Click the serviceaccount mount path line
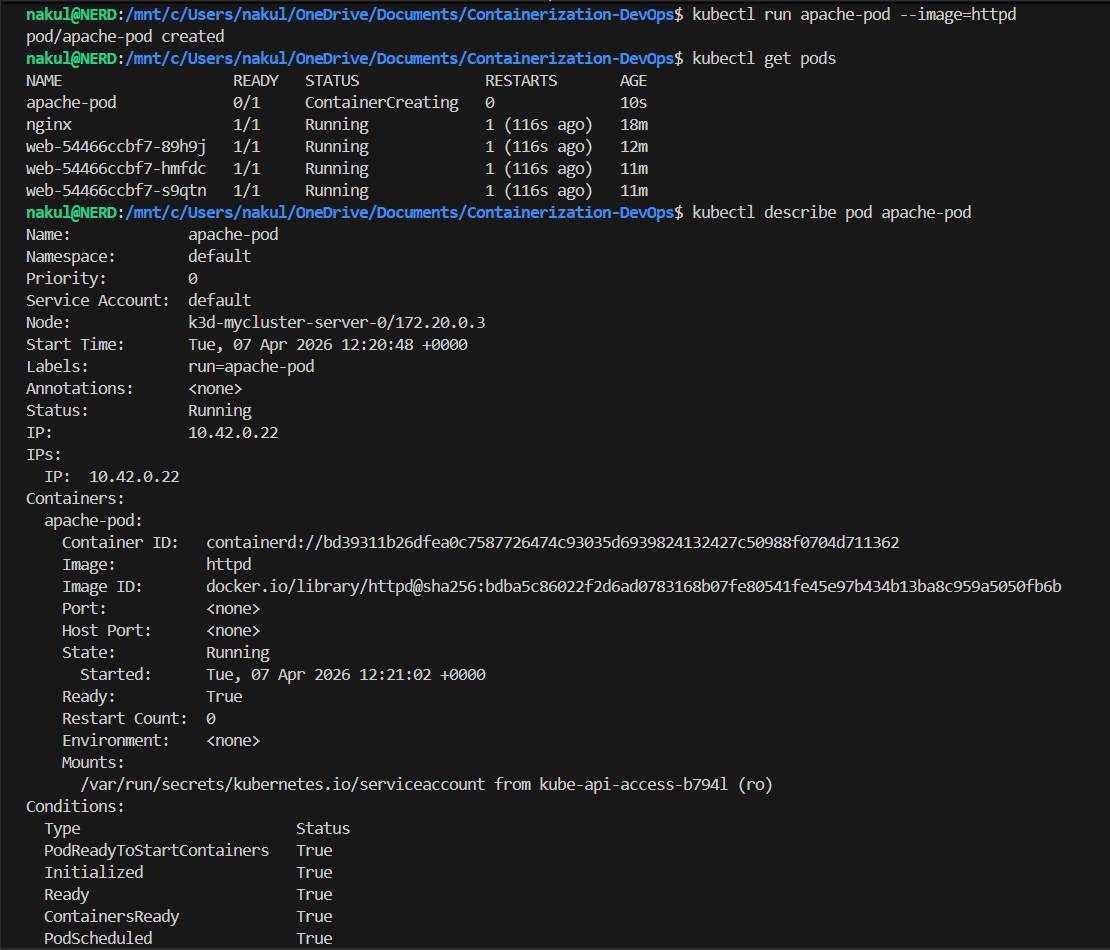1110x950 pixels. [x=426, y=784]
